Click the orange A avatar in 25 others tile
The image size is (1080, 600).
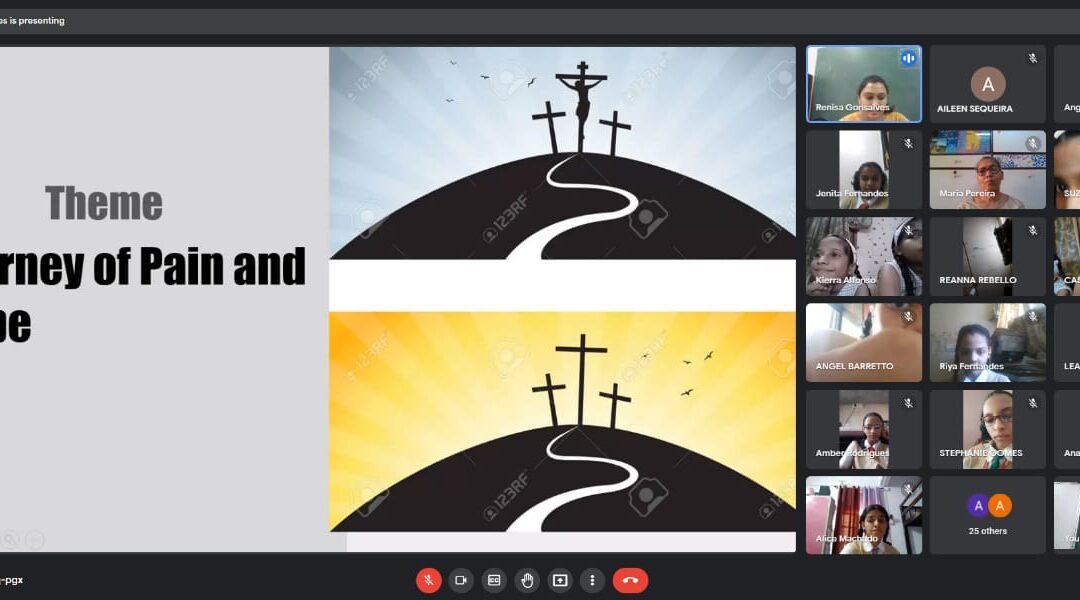999,506
